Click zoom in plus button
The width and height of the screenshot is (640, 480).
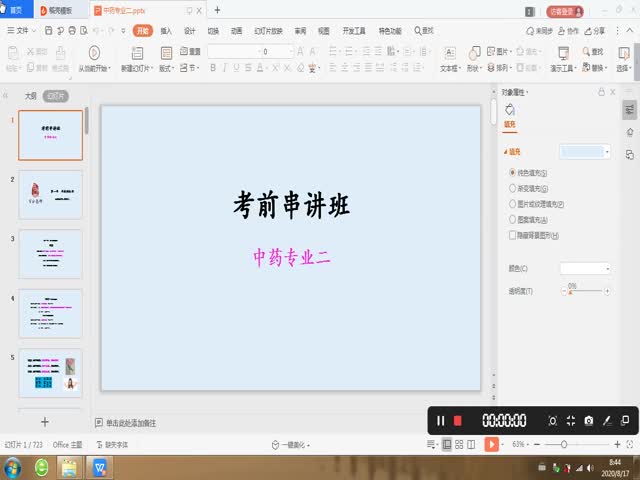click(x=617, y=444)
